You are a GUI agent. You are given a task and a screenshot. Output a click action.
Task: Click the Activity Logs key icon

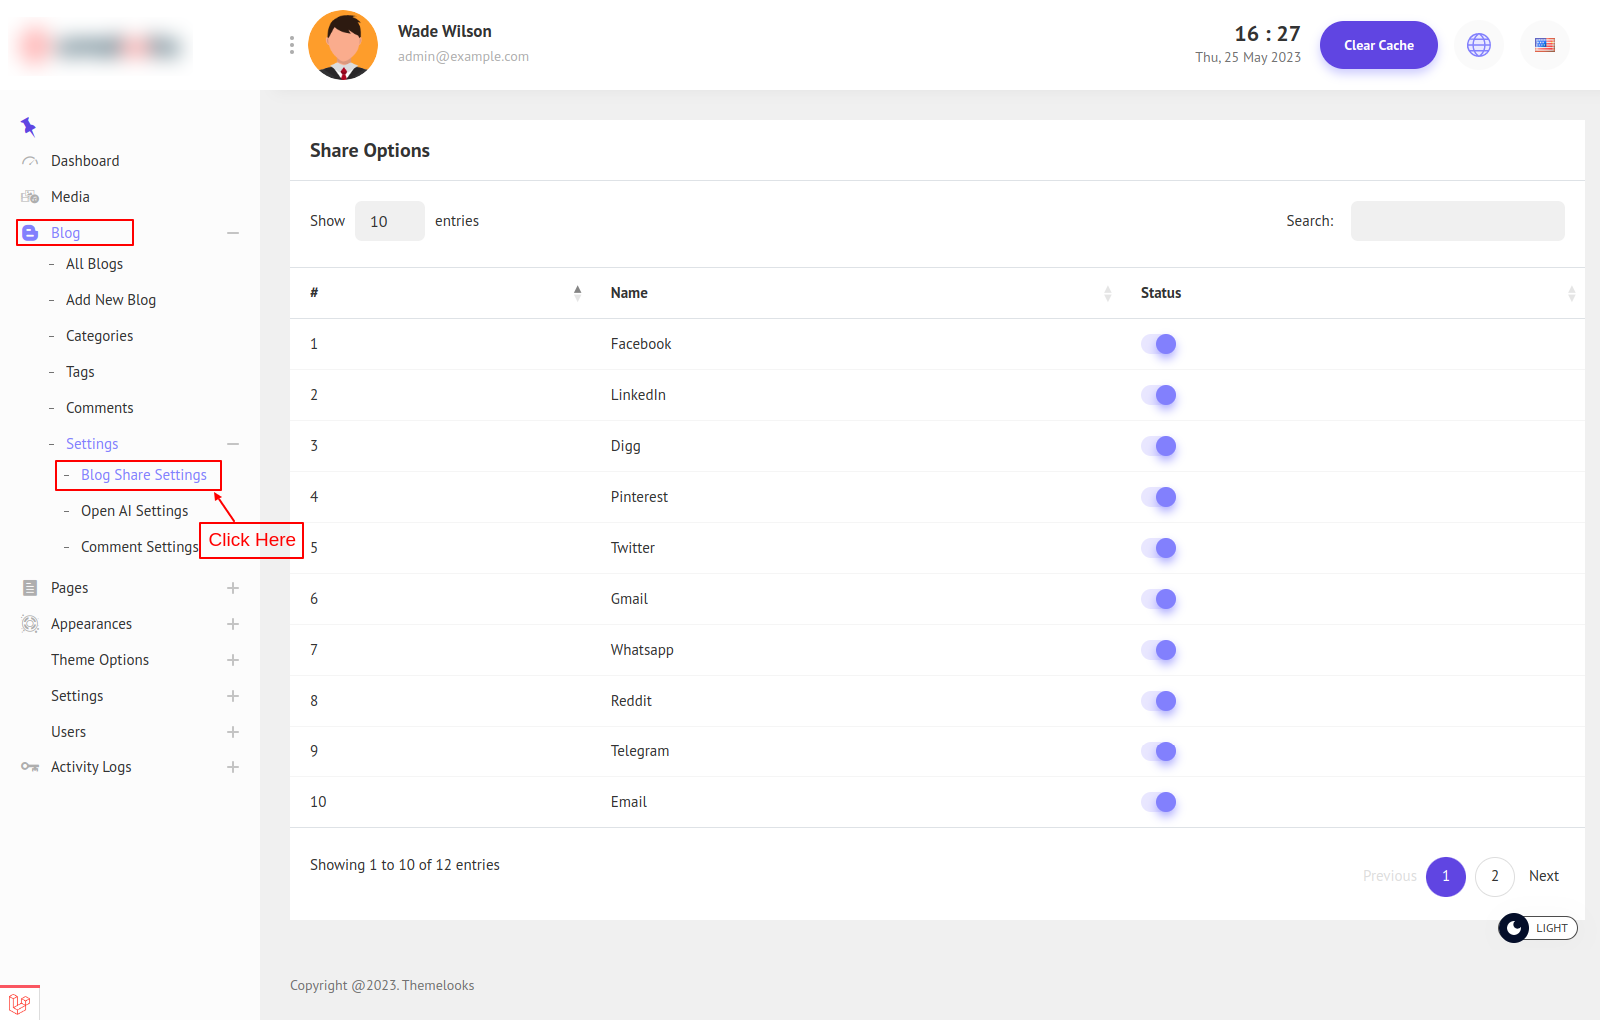click(x=30, y=767)
